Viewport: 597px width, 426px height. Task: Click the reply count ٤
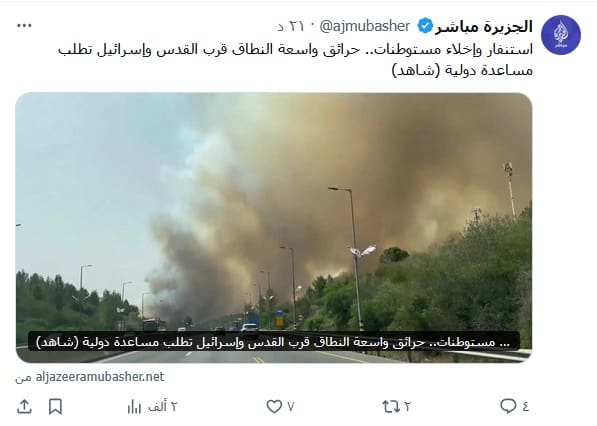(525, 407)
